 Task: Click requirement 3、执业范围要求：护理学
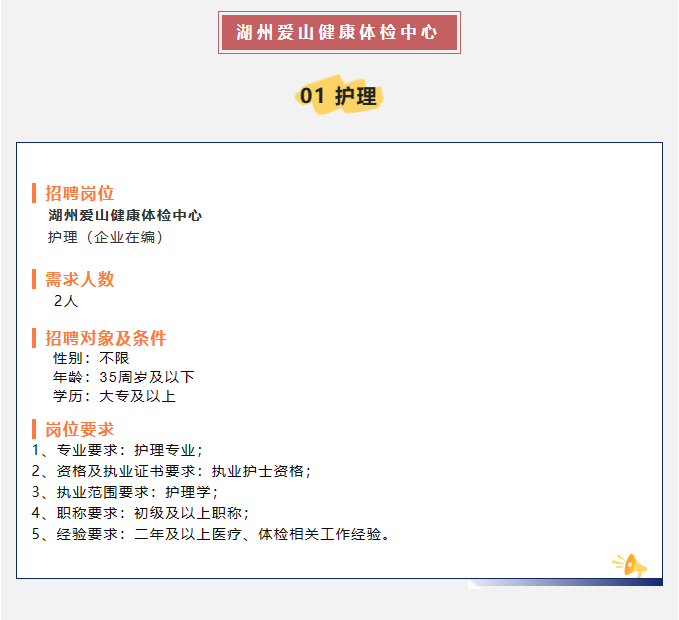tap(125, 492)
